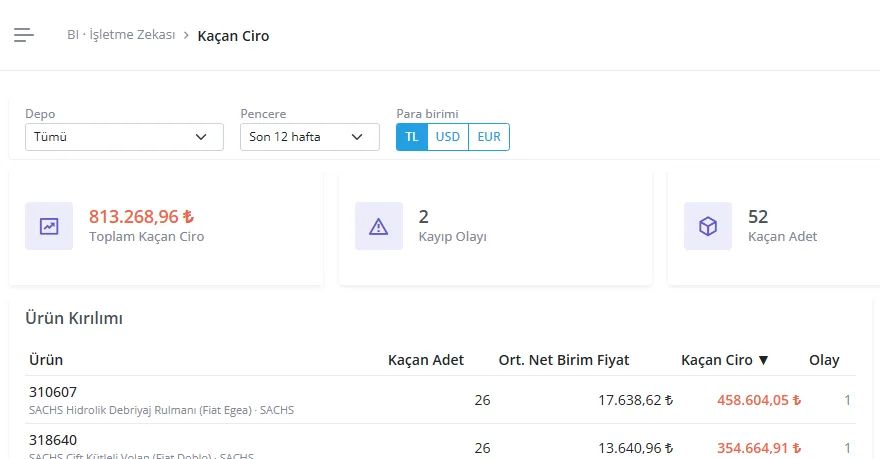This screenshot has height=459, width=880.
Task: Switch currency to USD
Action: coord(448,137)
